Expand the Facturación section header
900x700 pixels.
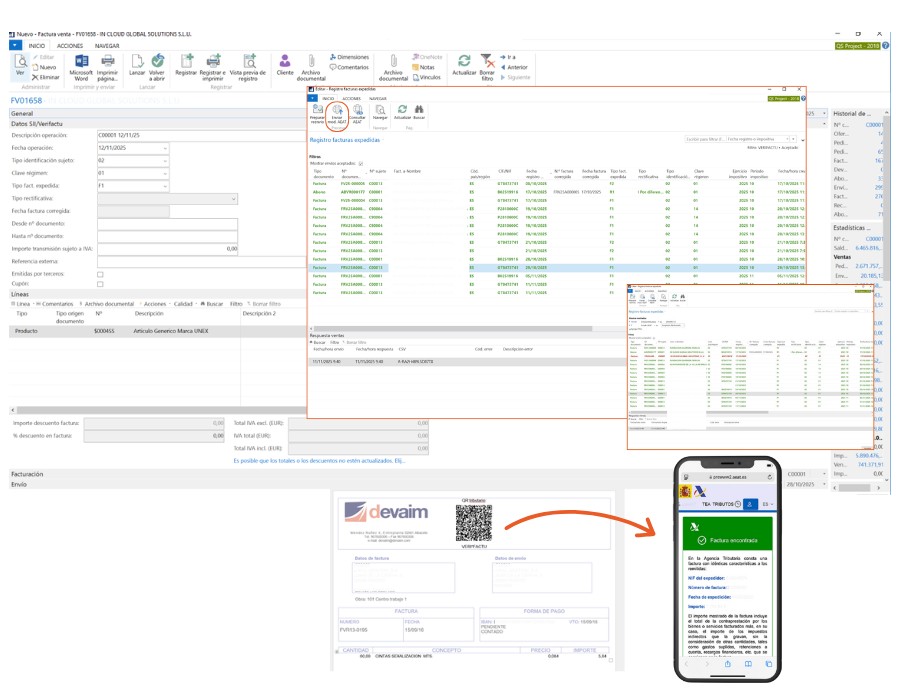[27, 472]
